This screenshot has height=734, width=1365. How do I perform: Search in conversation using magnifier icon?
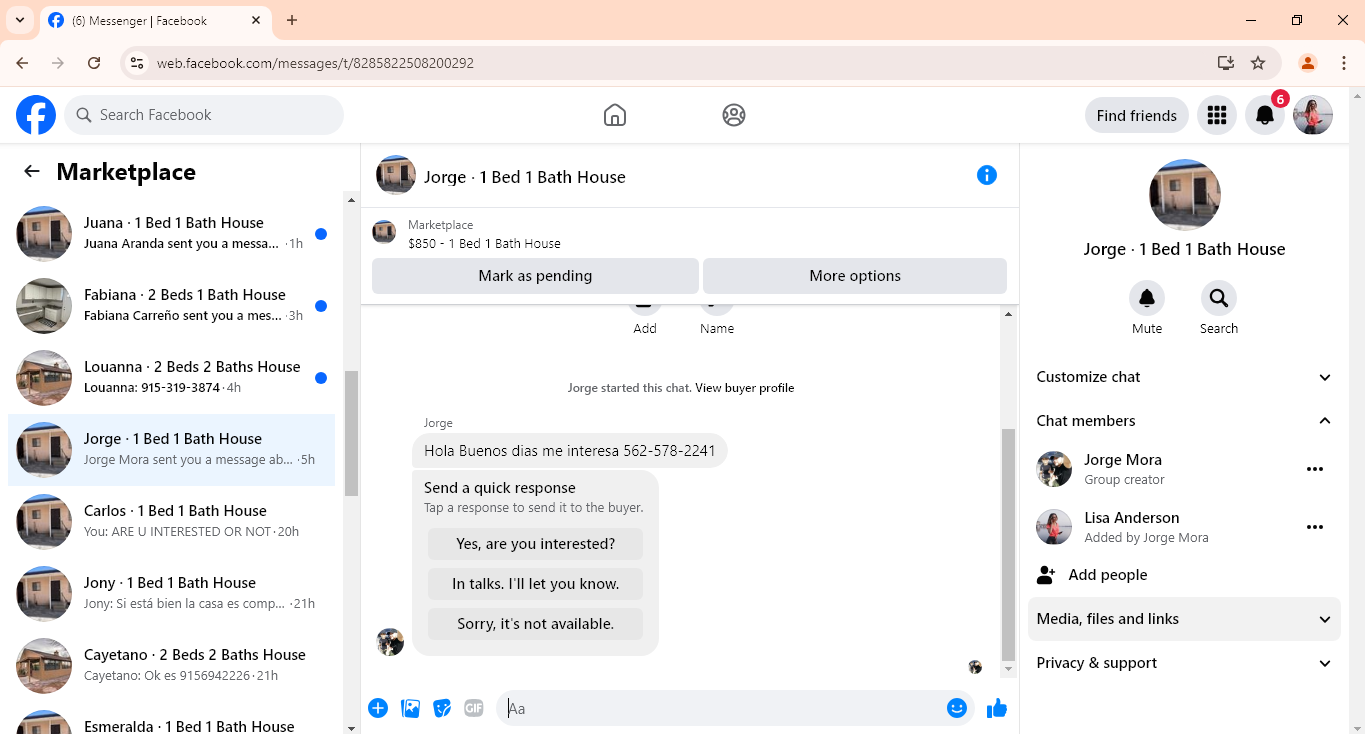tap(1219, 298)
